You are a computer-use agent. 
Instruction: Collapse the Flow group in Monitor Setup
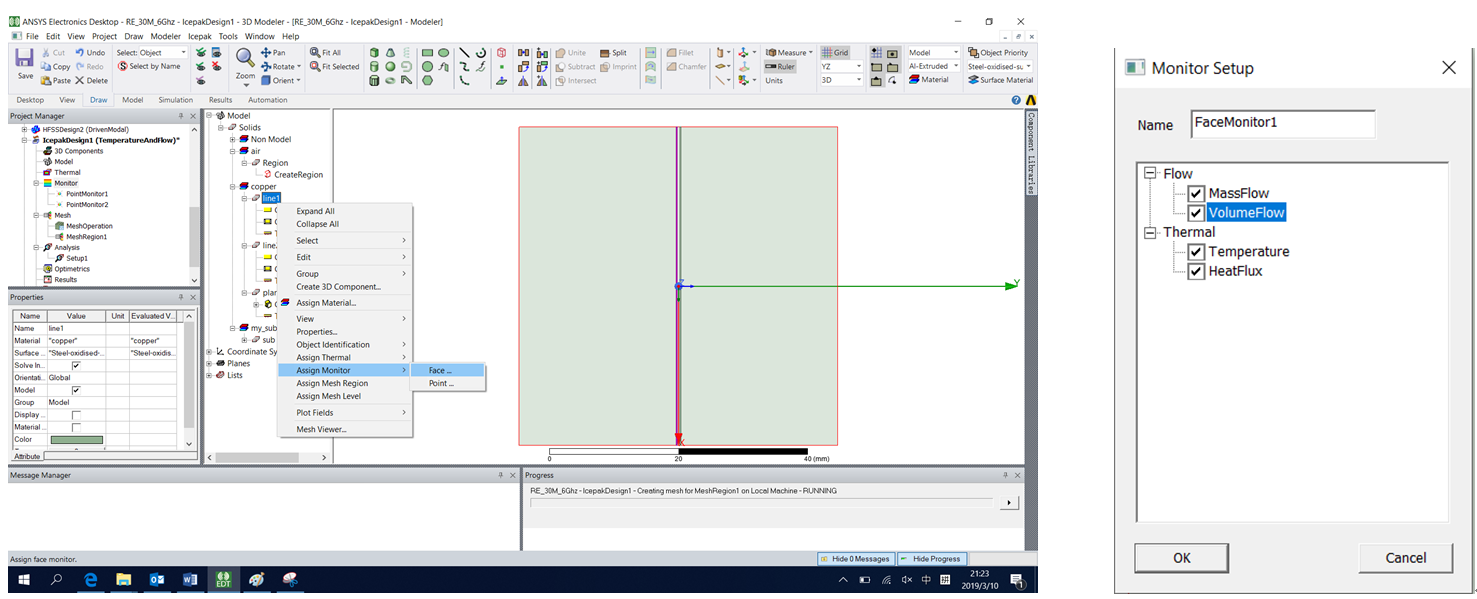1150,174
